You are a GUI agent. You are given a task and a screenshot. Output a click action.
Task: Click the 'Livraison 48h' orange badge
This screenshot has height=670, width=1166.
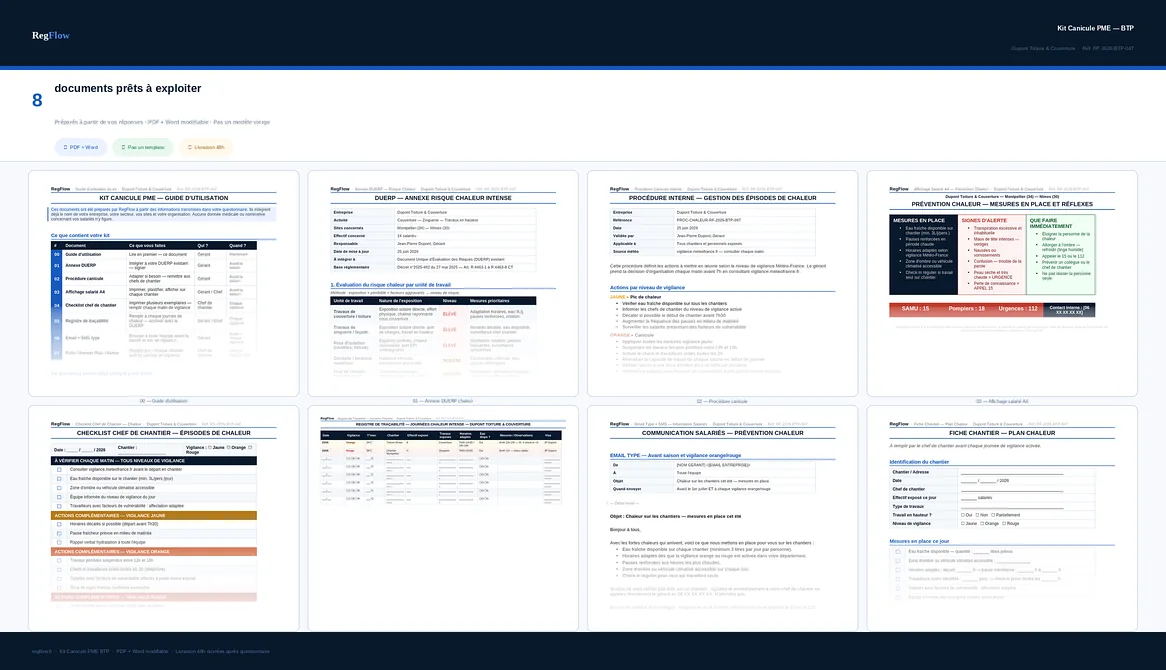pos(206,147)
